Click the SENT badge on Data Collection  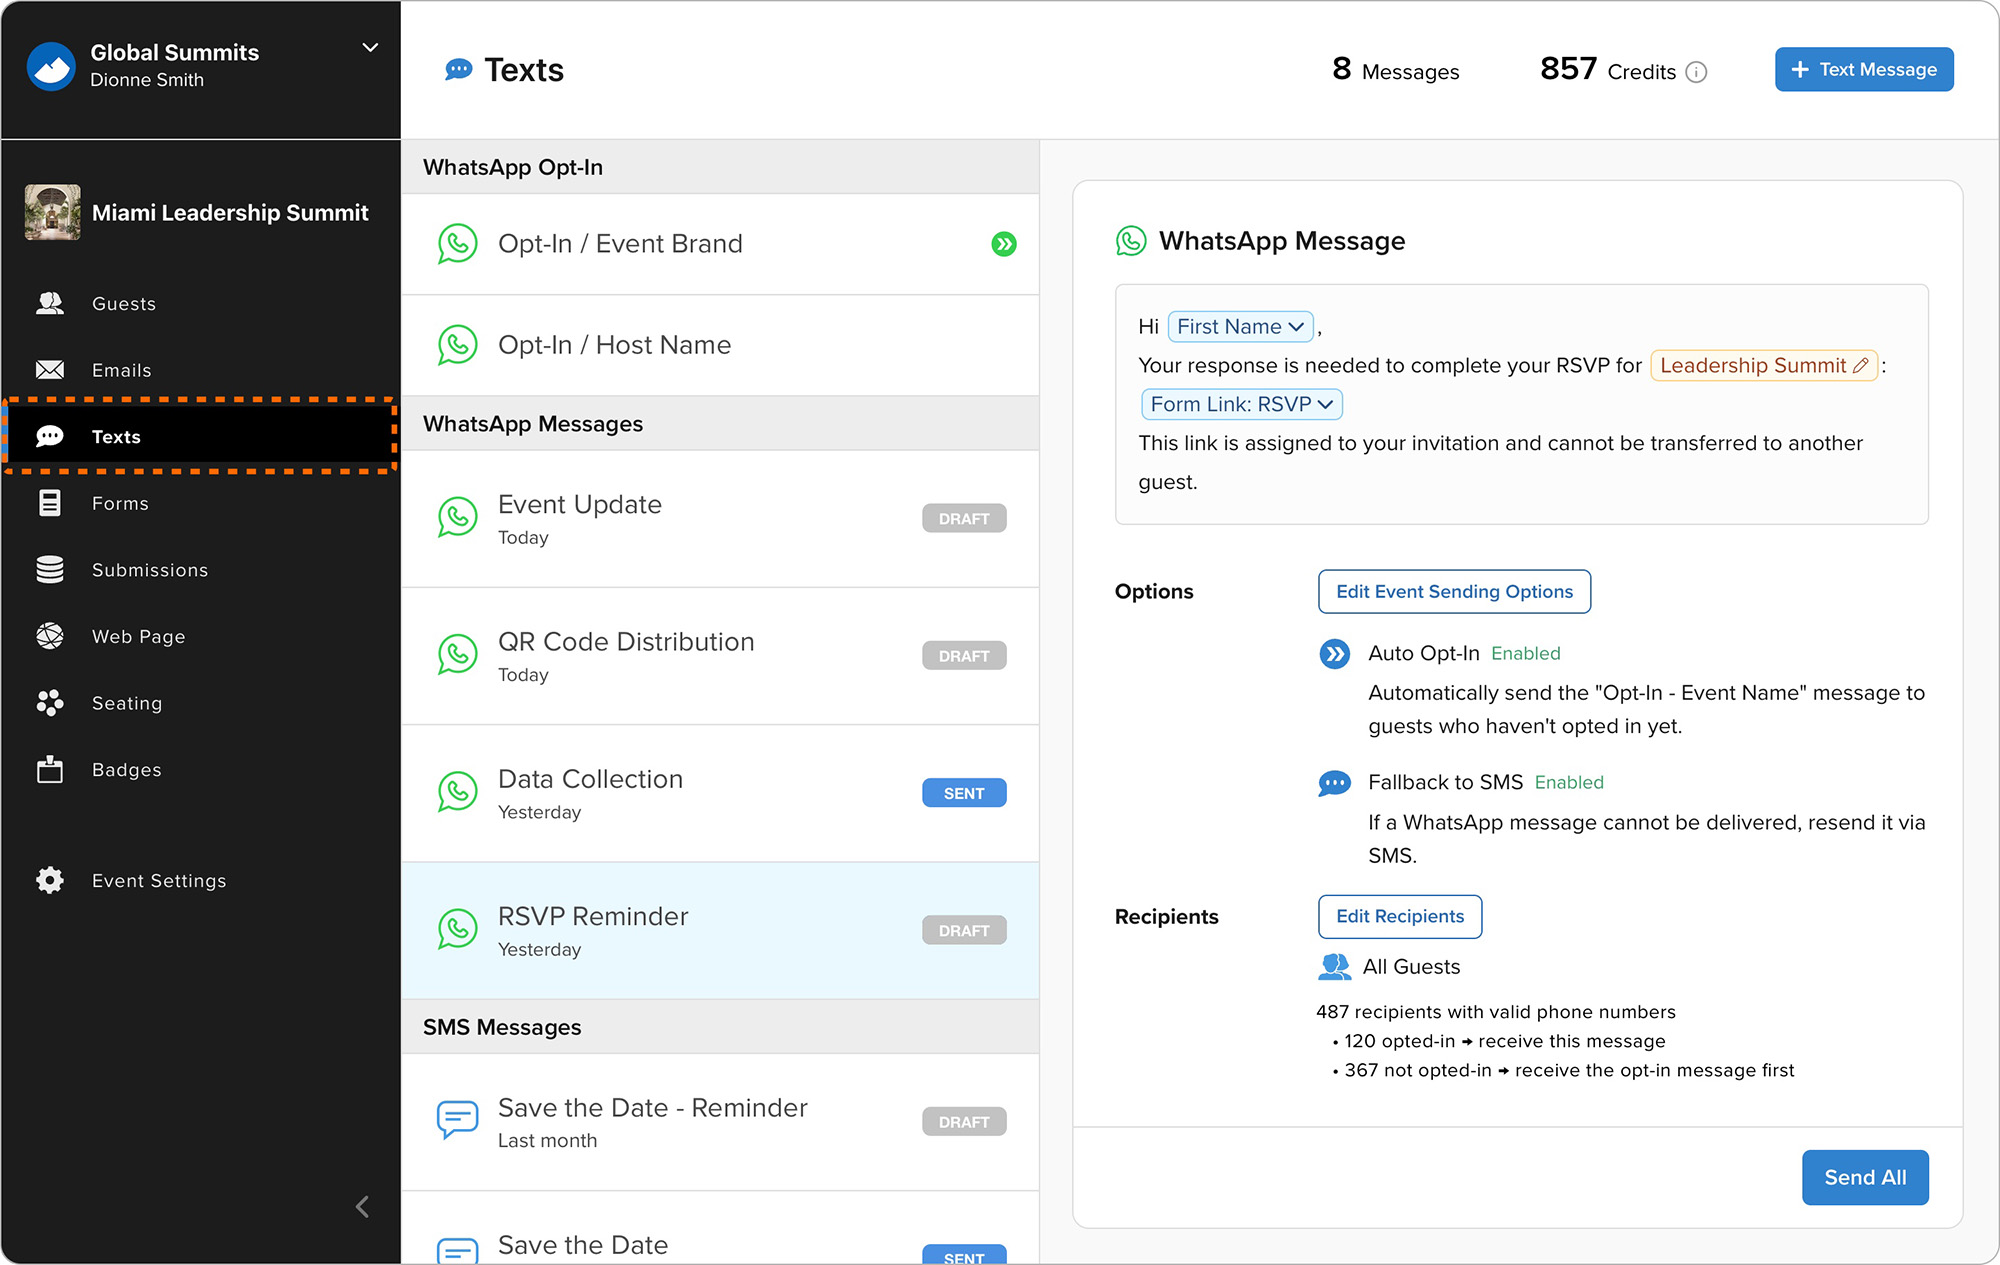964,793
